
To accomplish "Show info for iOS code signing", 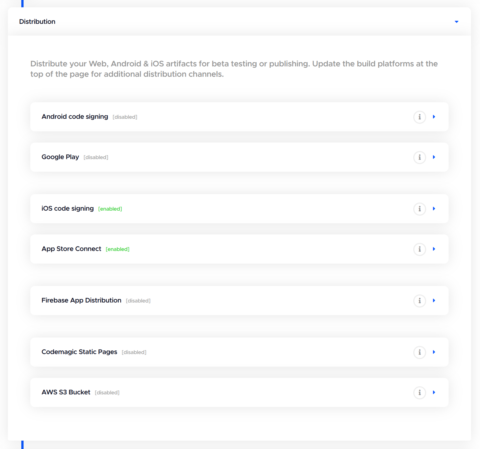I will [419, 209].
